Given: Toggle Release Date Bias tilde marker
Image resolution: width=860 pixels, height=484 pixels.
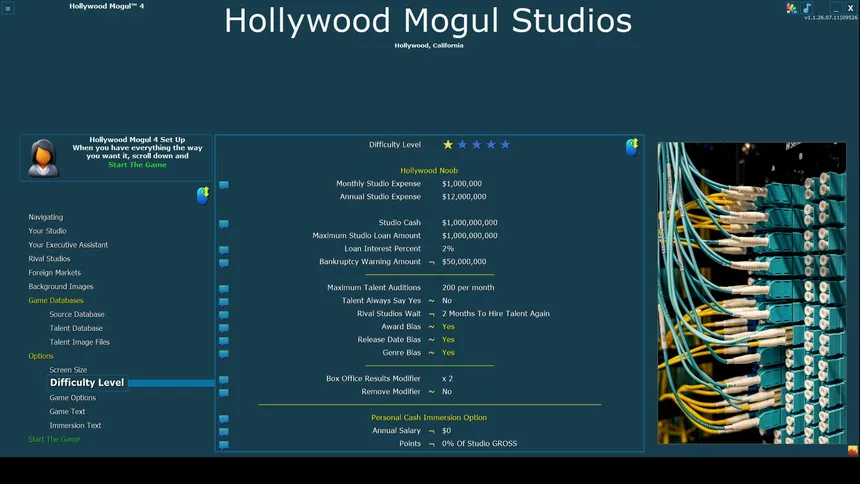Looking at the screenshot, I should coord(432,340).
